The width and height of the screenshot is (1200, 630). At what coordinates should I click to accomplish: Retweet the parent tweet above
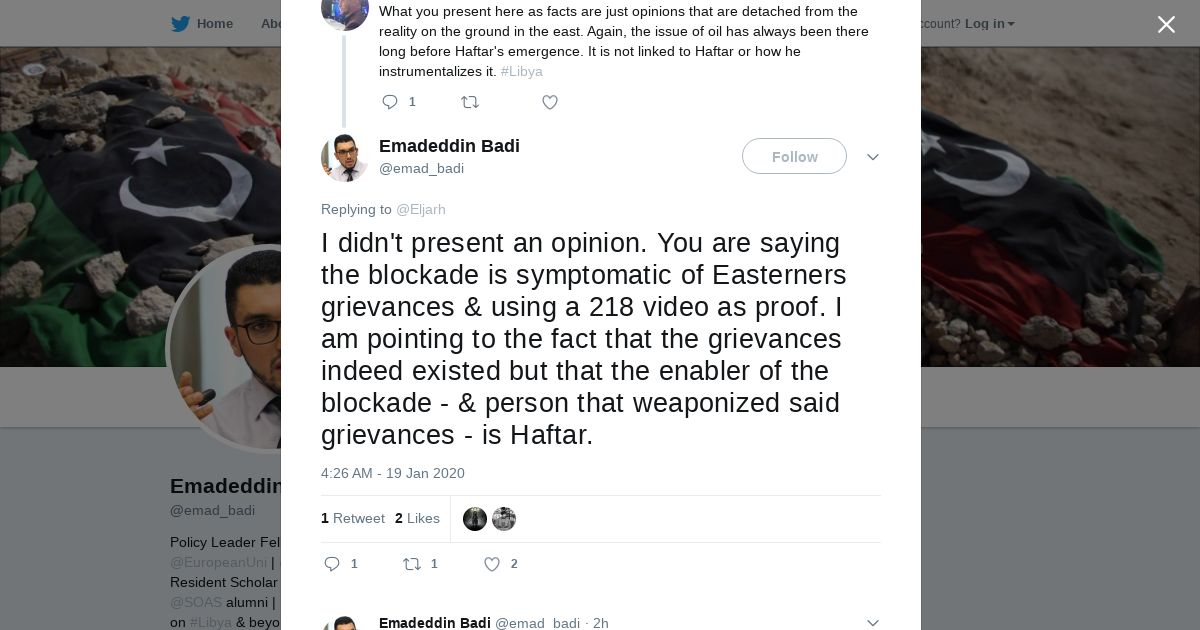[470, 102]
